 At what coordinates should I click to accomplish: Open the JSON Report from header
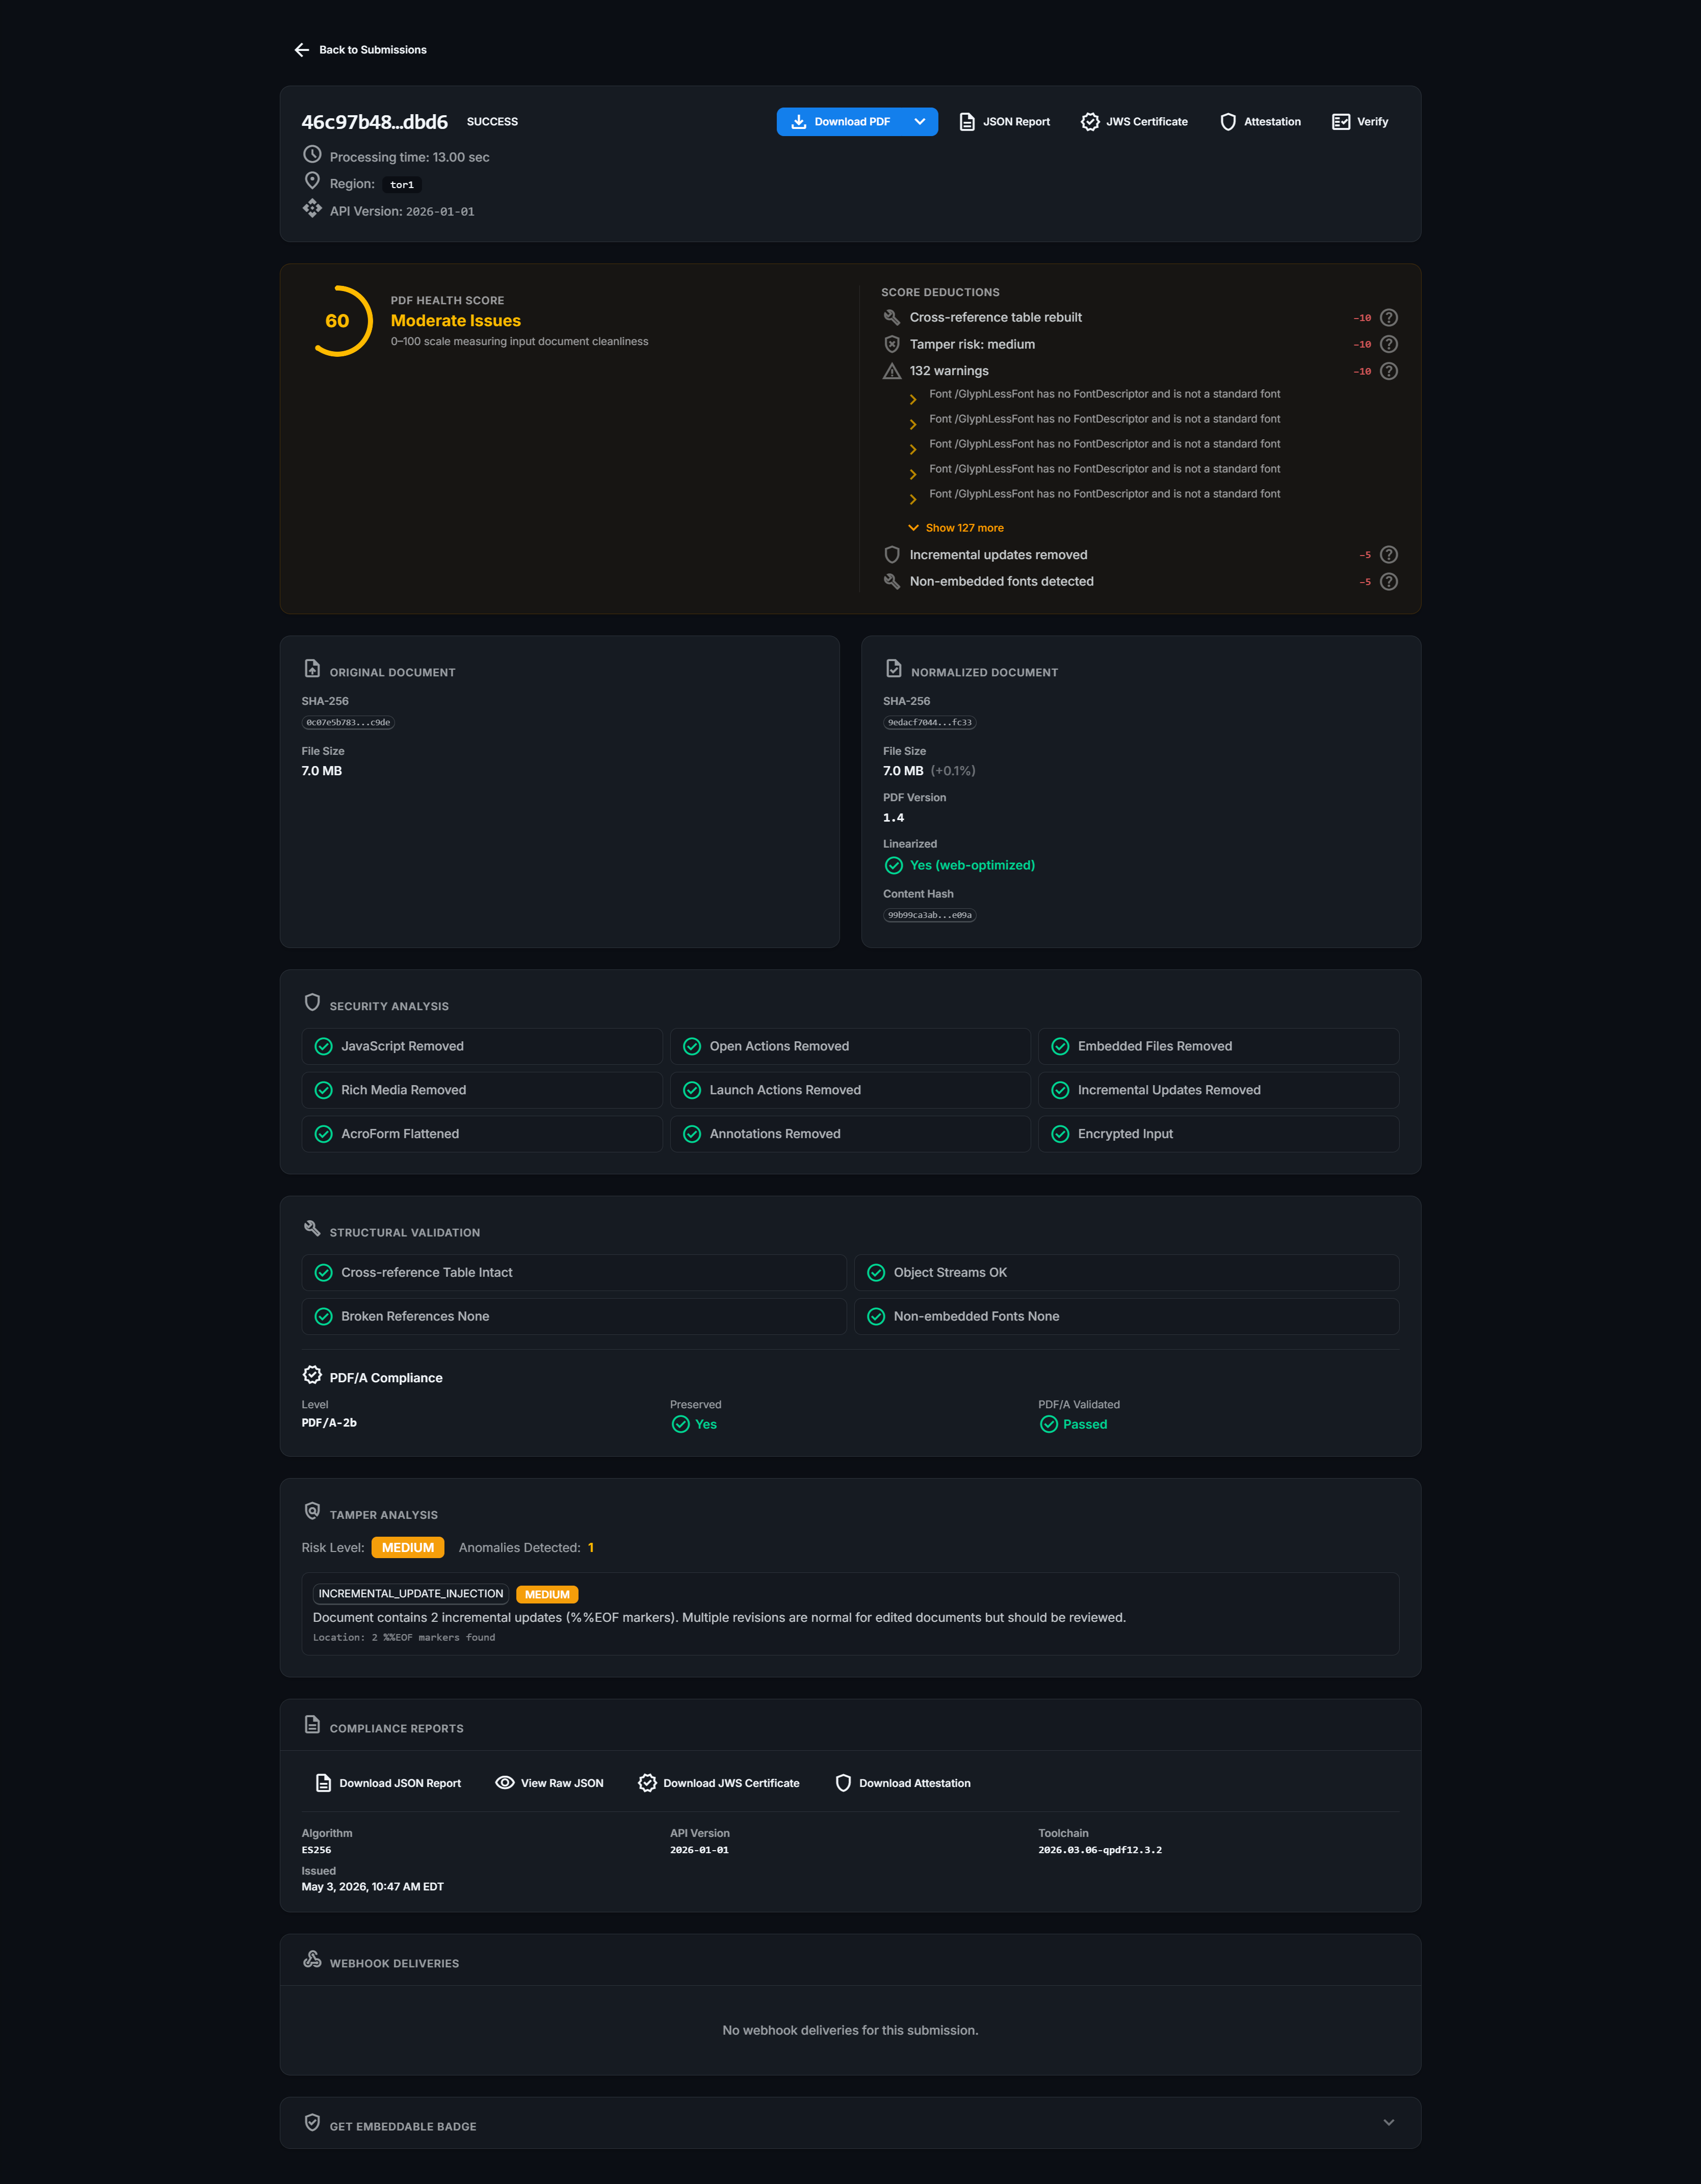tap(1004, 122)
